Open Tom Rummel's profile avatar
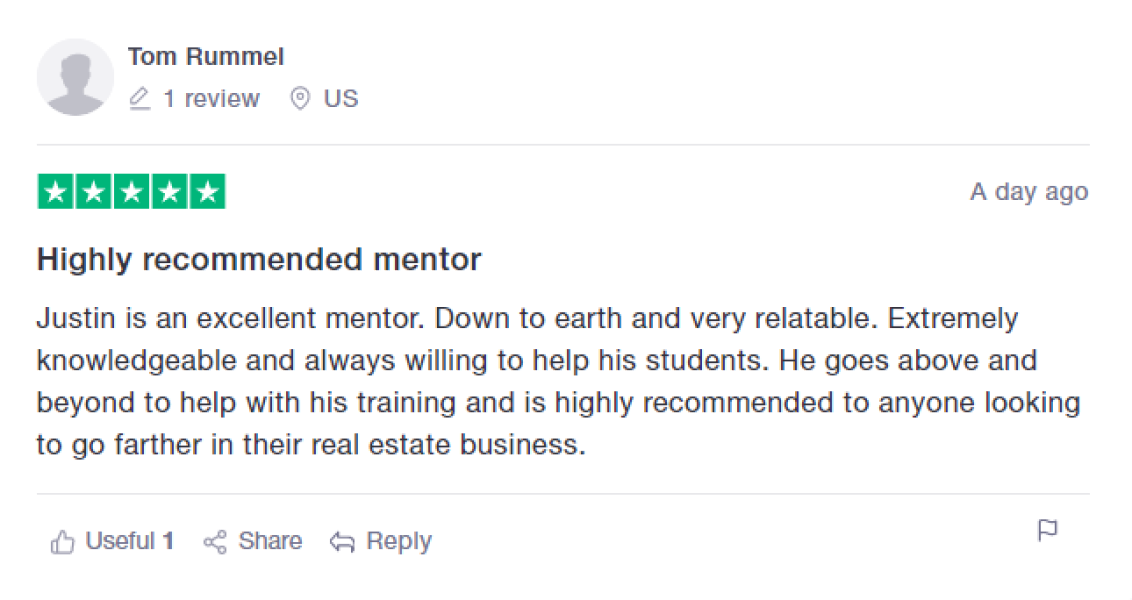Image resolution: width=1132 pixels, height=600 pixels. (75, 77)
